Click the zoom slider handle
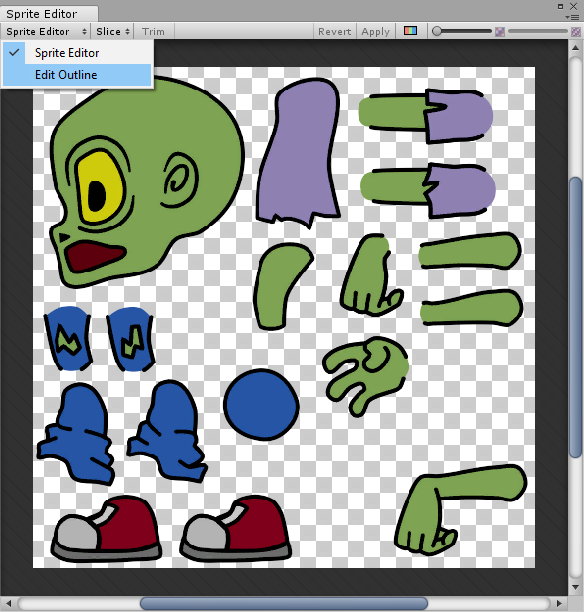 437,31
